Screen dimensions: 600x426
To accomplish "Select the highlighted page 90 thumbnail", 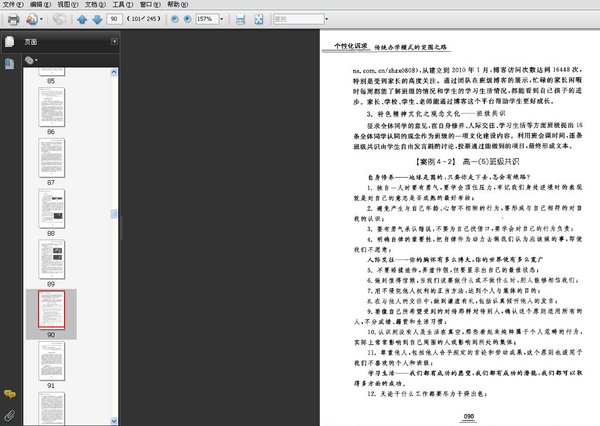I will click(x=51, y=310).
